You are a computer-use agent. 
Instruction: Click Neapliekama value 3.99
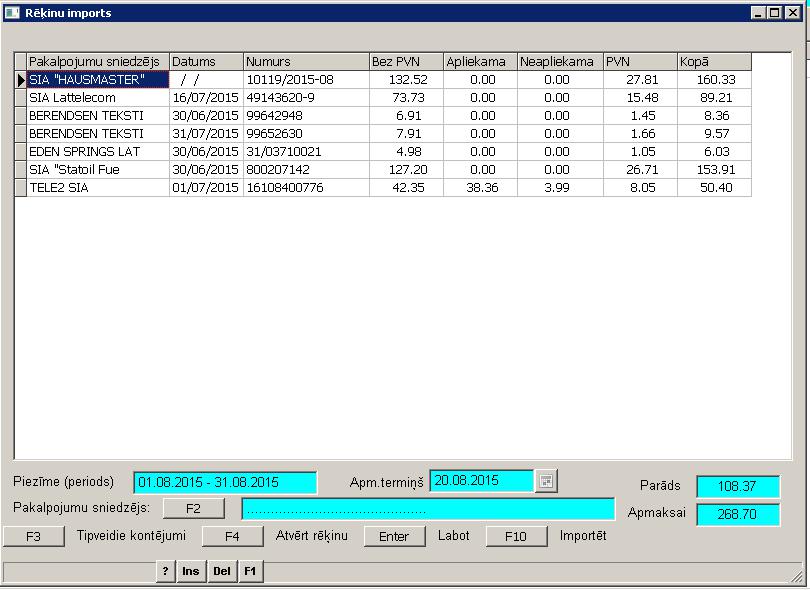(x=560, y=188)
